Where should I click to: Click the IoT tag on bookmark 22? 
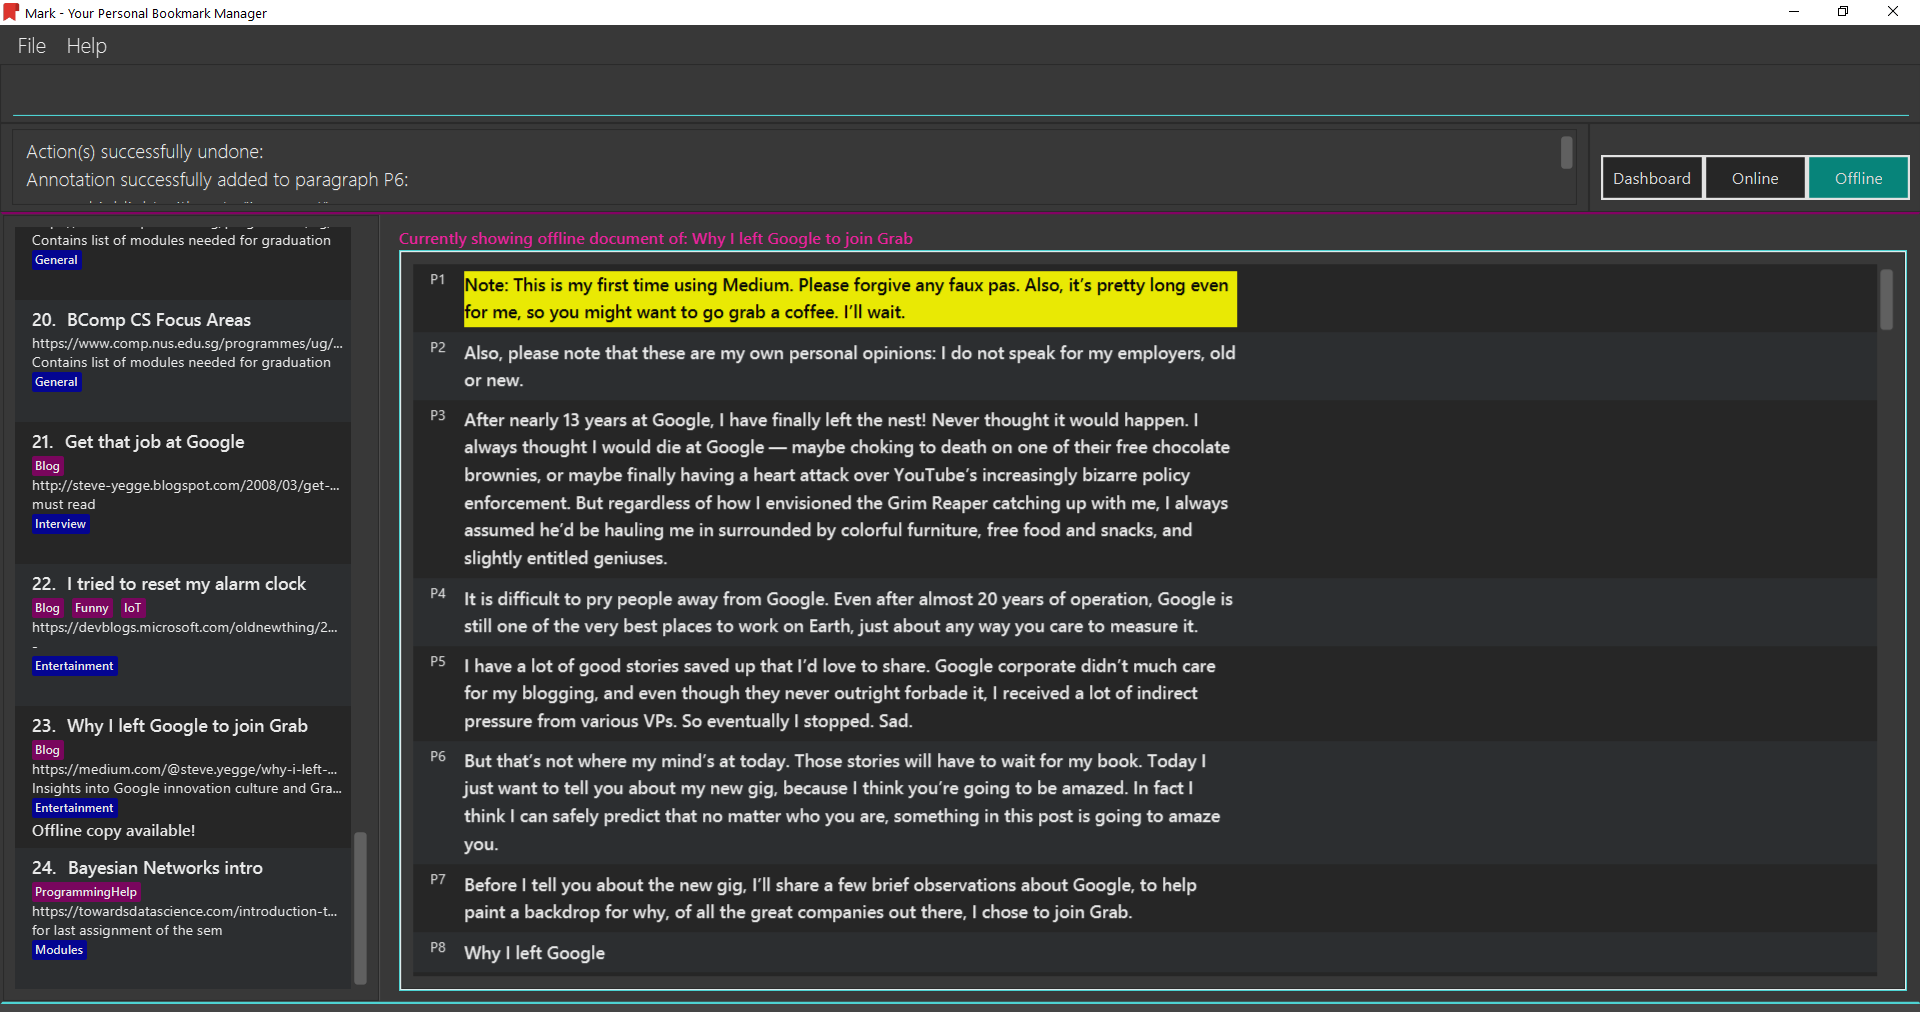(x=132, y=608)
